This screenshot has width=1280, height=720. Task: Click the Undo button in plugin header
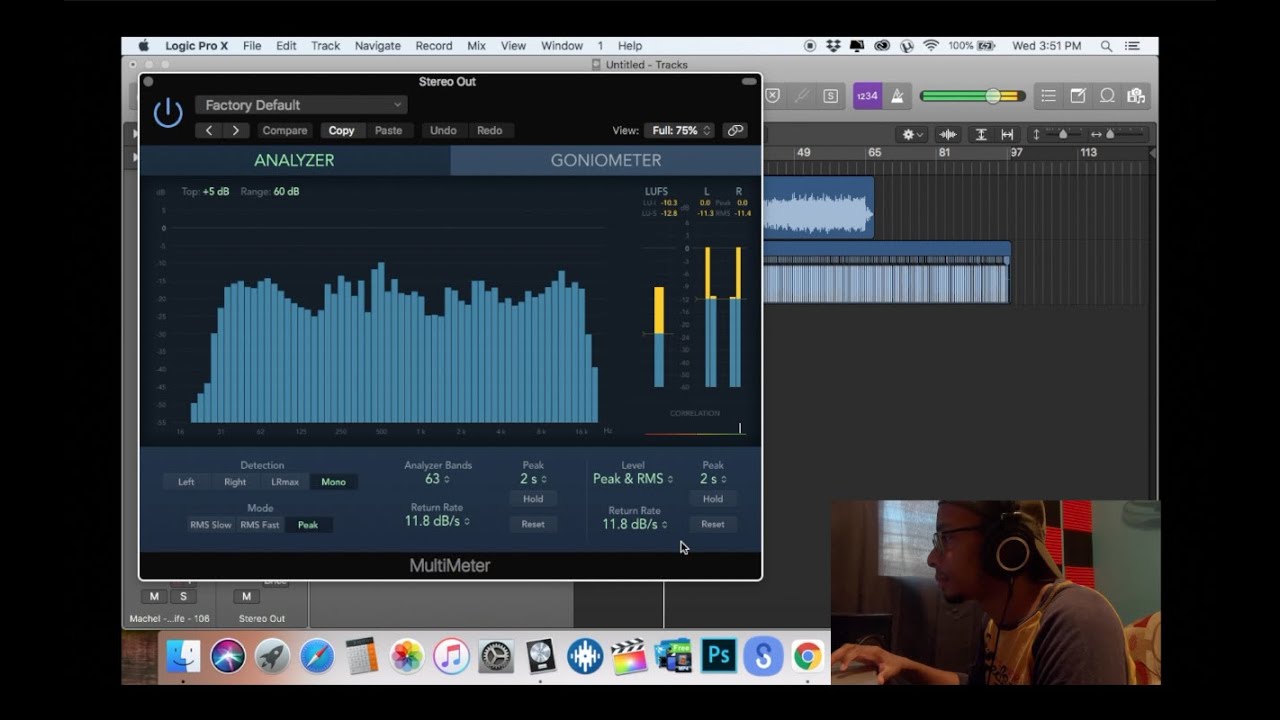pos(443,130)
